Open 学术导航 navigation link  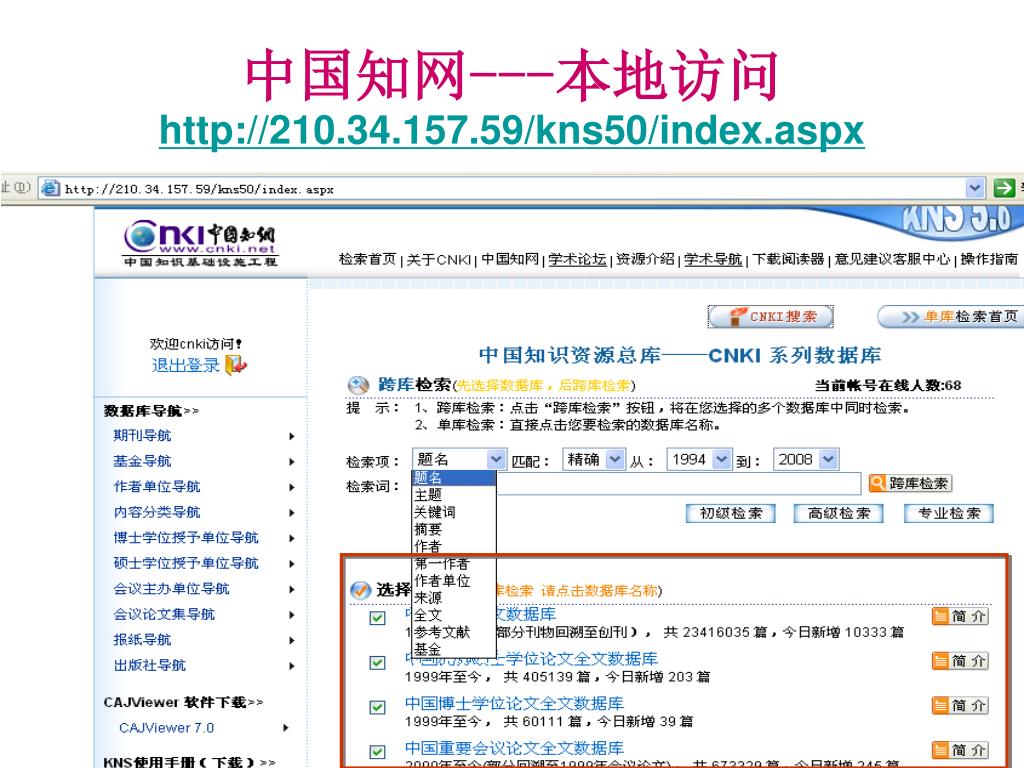coord(713,259)
